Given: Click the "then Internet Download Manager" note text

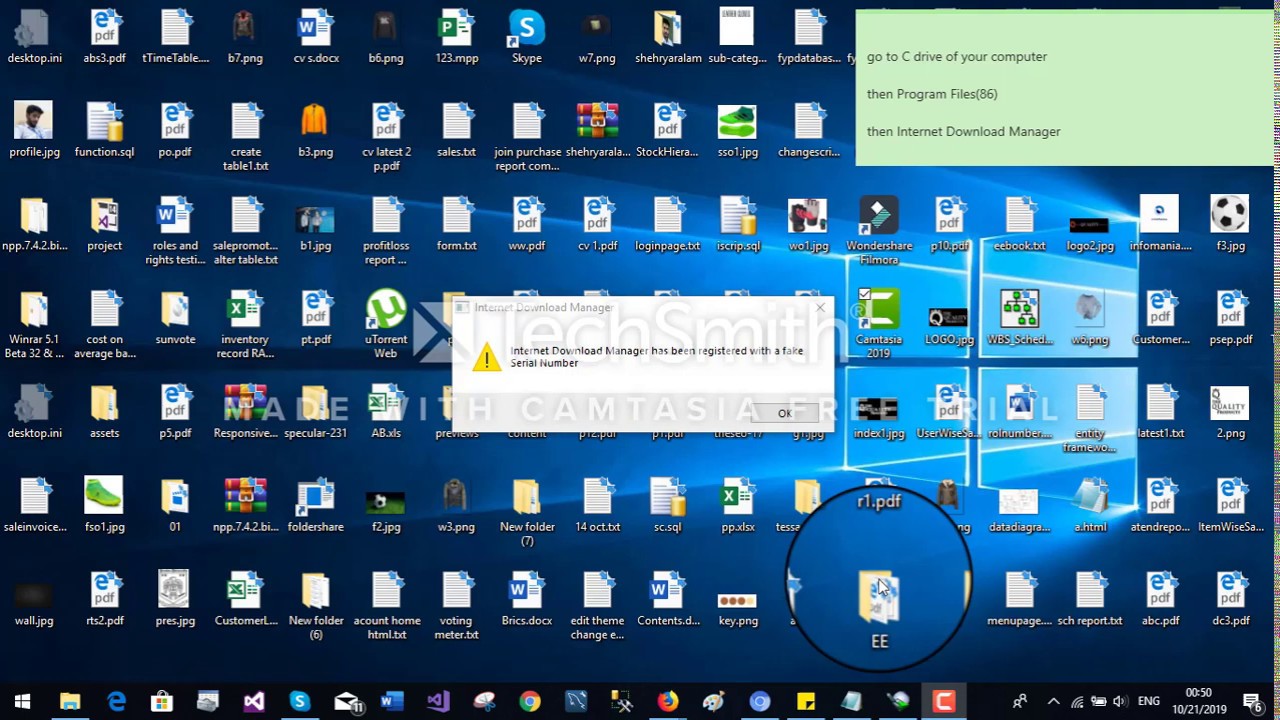Looking at the screenshot, I should (x=963, y=131).
